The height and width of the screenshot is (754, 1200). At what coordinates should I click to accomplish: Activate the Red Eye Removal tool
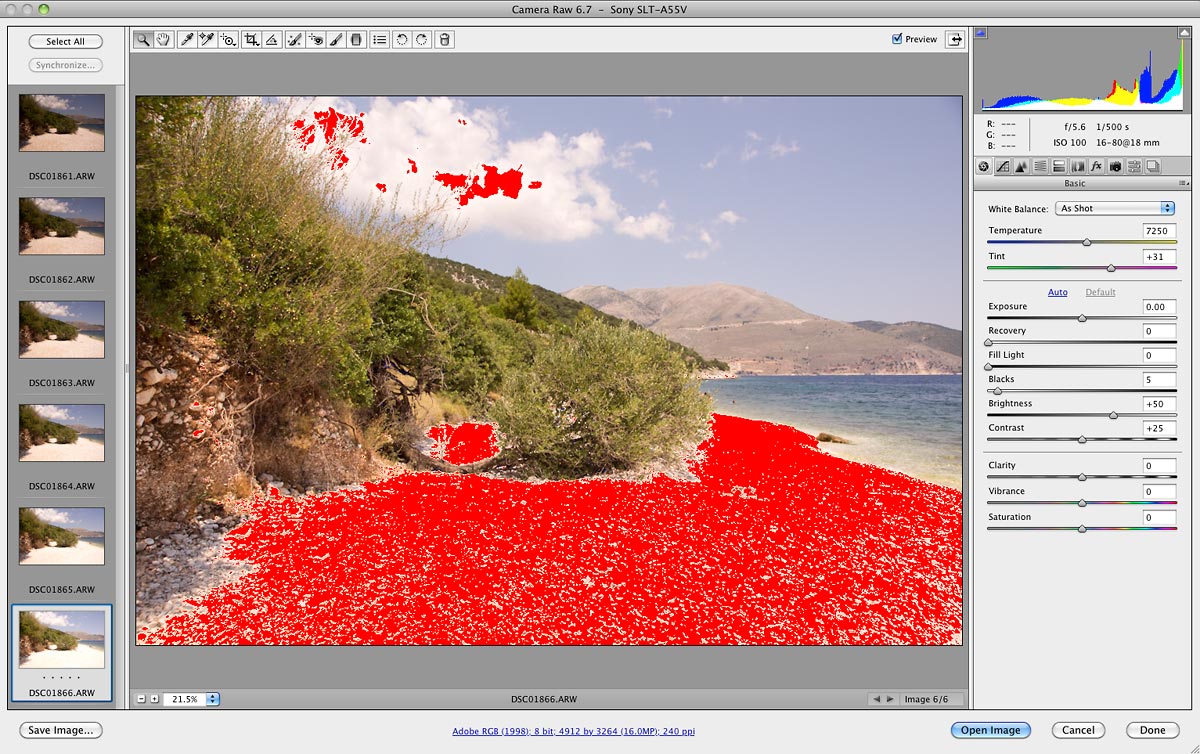316,40
